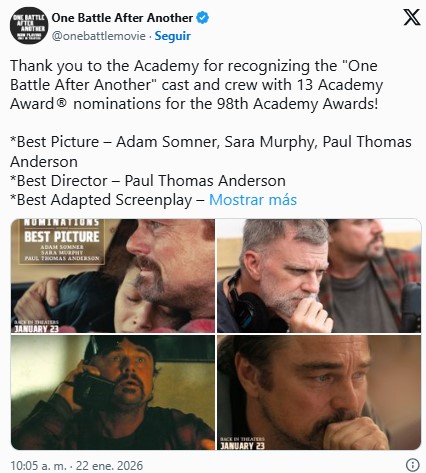Open the One Battle After Another display name
The image size is (426, 473).
[x=122, y=17]
